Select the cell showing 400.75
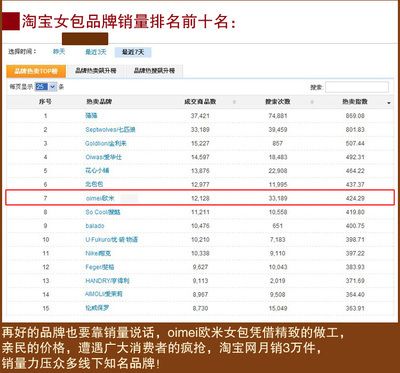The image size is (400, 373). pos(355,226)
